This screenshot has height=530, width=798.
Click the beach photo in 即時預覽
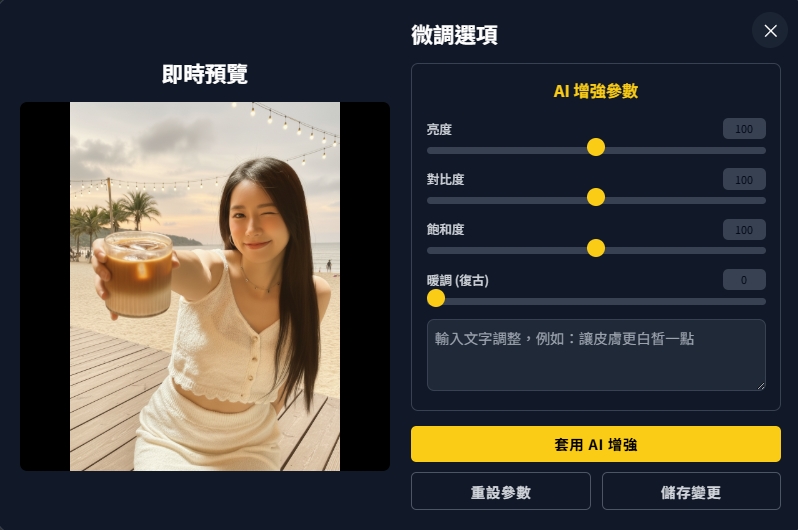pyautogui.click(x=205, y=286)
